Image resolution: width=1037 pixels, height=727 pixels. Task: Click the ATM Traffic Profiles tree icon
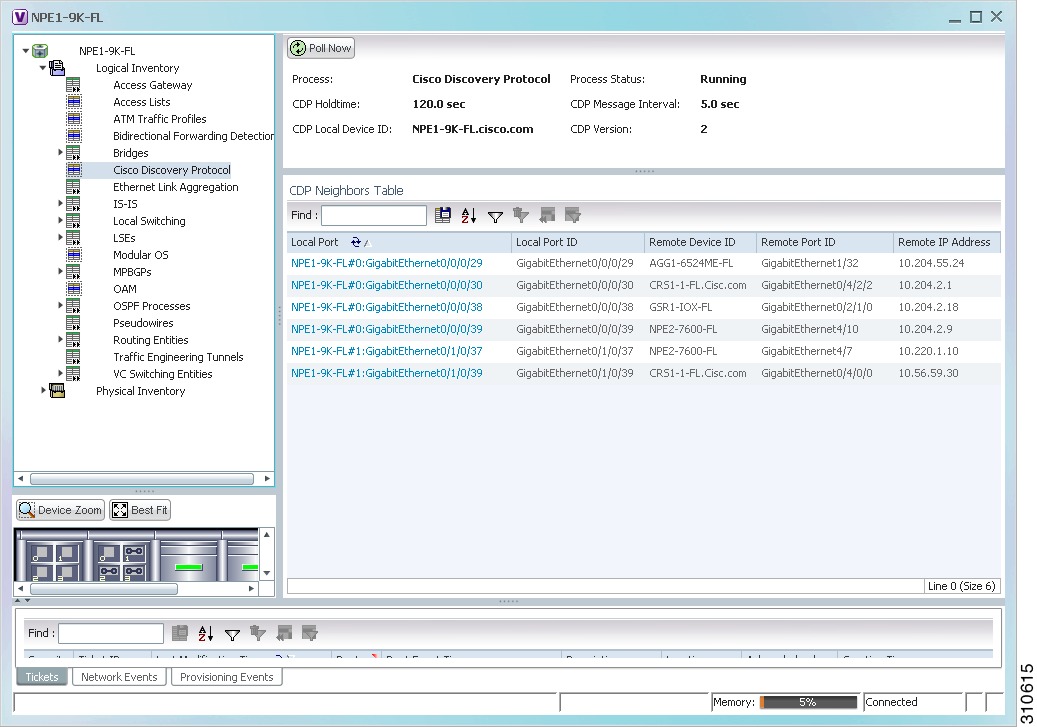tap(73, 119)
